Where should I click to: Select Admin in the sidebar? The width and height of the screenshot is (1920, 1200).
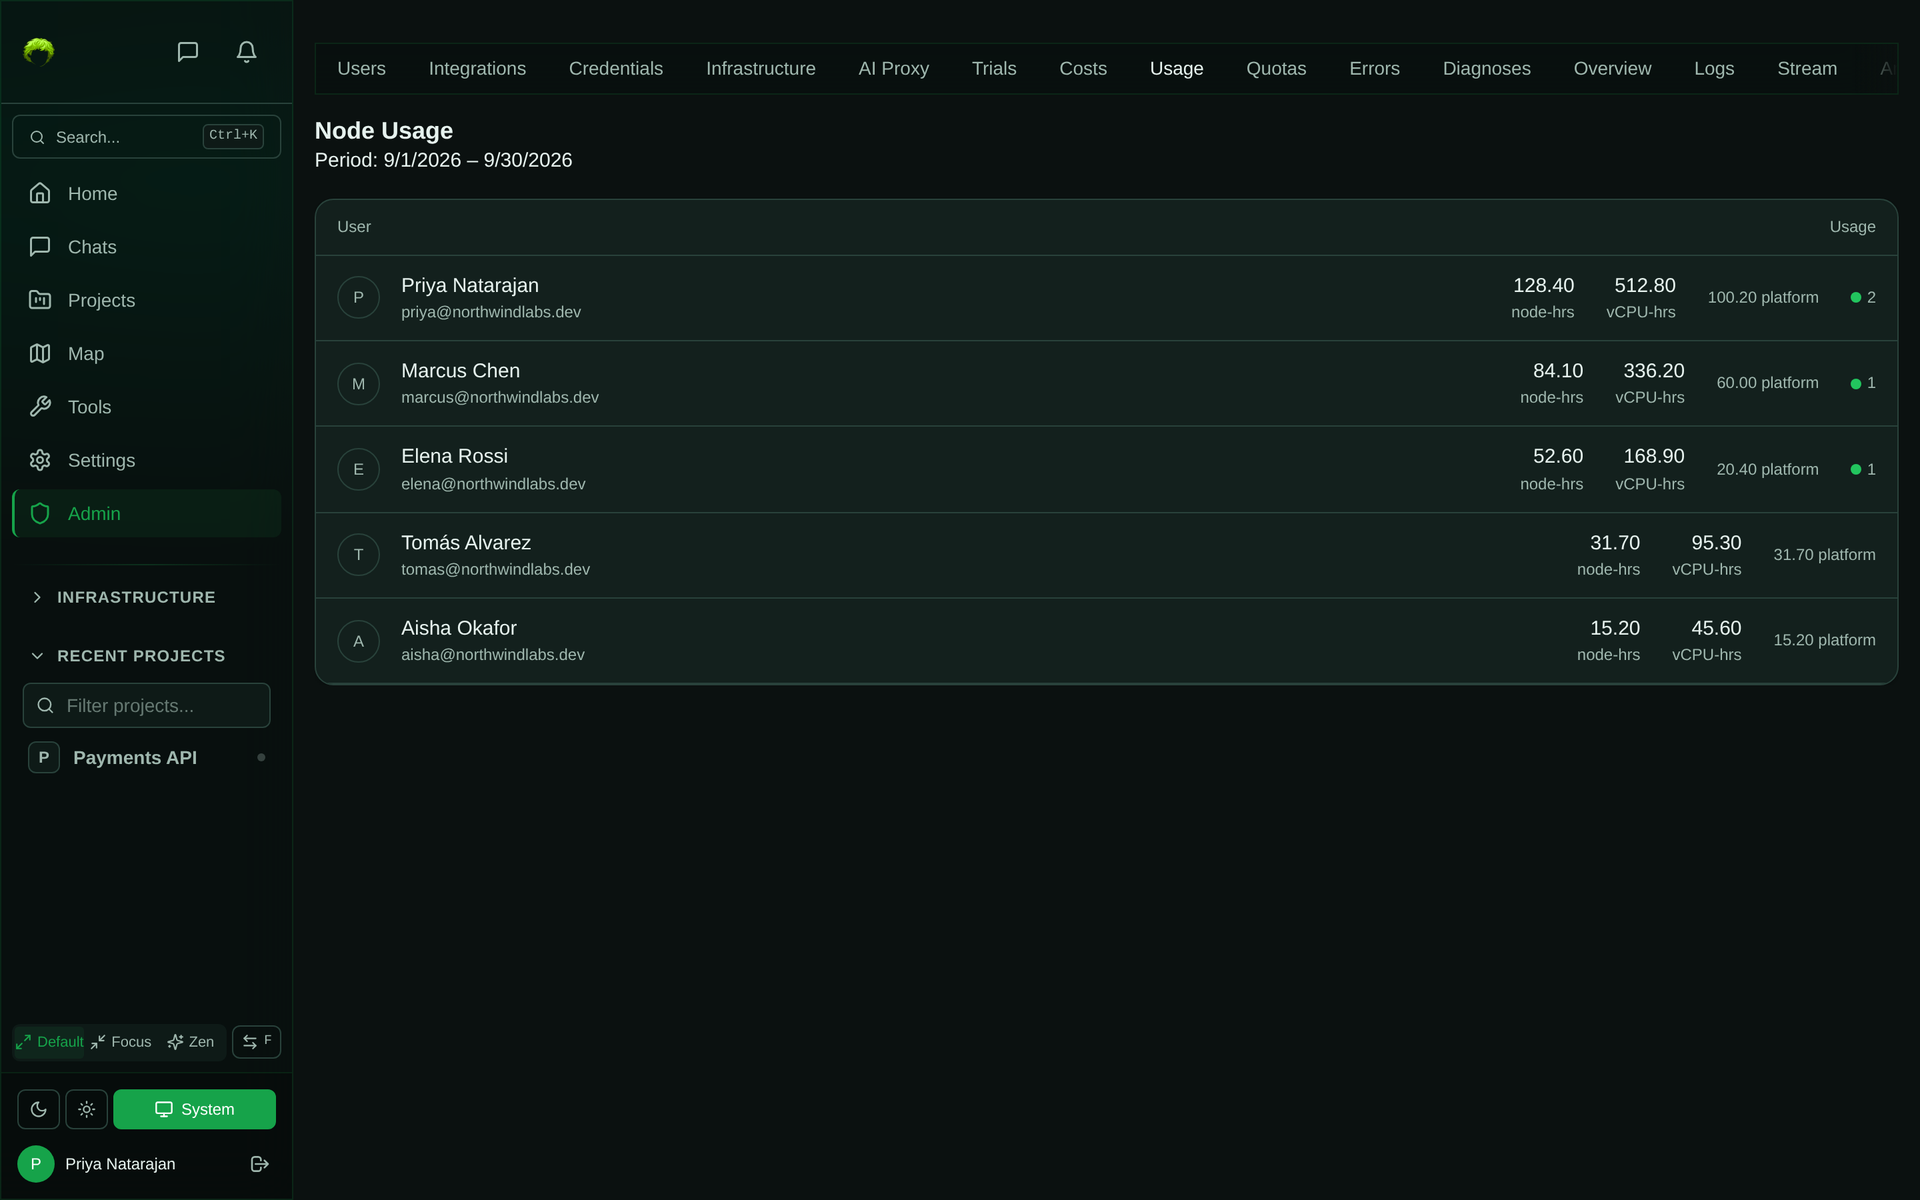pyautogui.click(x=146, y=513)
